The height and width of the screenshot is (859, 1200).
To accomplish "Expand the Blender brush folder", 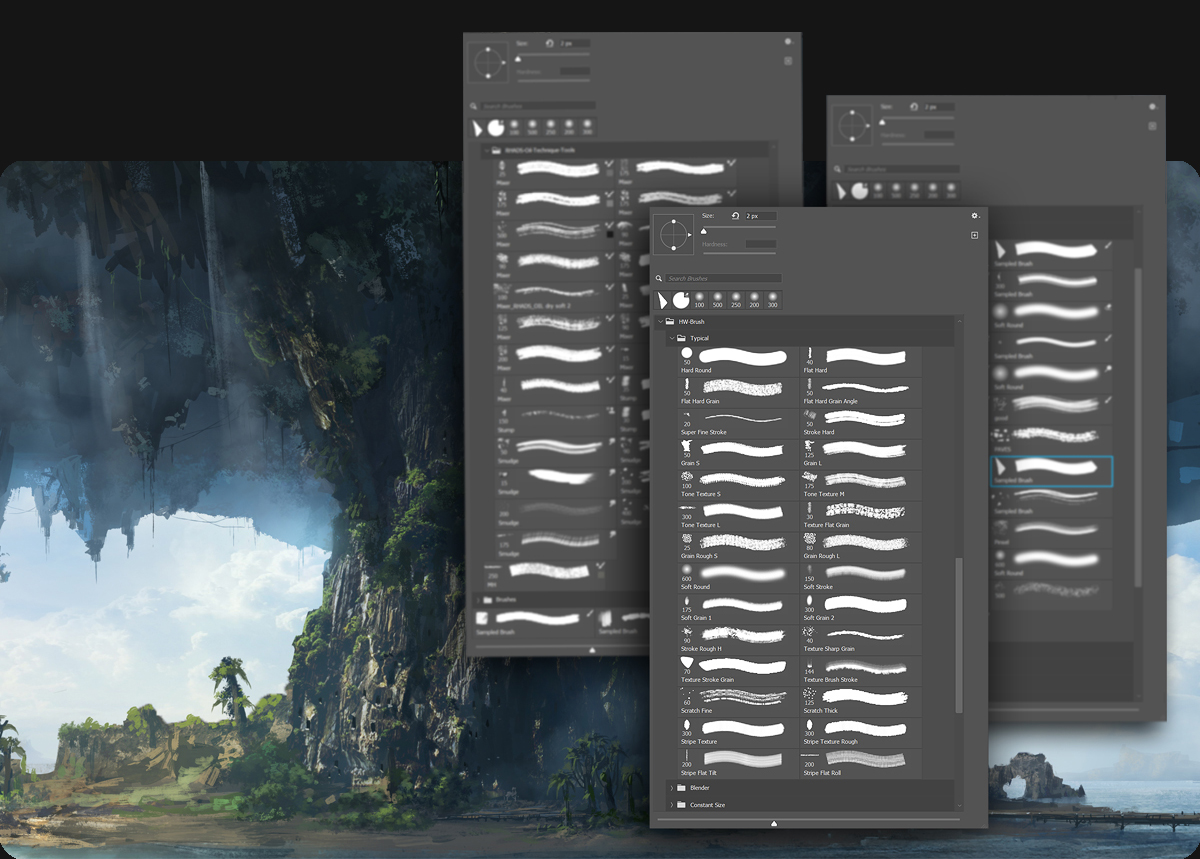I will point(671,788).
